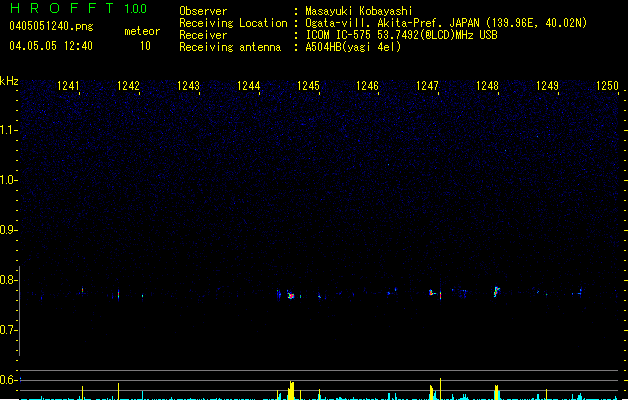Click the wide yellow power peak before 1245
Viewport: 629px width, 400px height.
[x=291, y=390]
